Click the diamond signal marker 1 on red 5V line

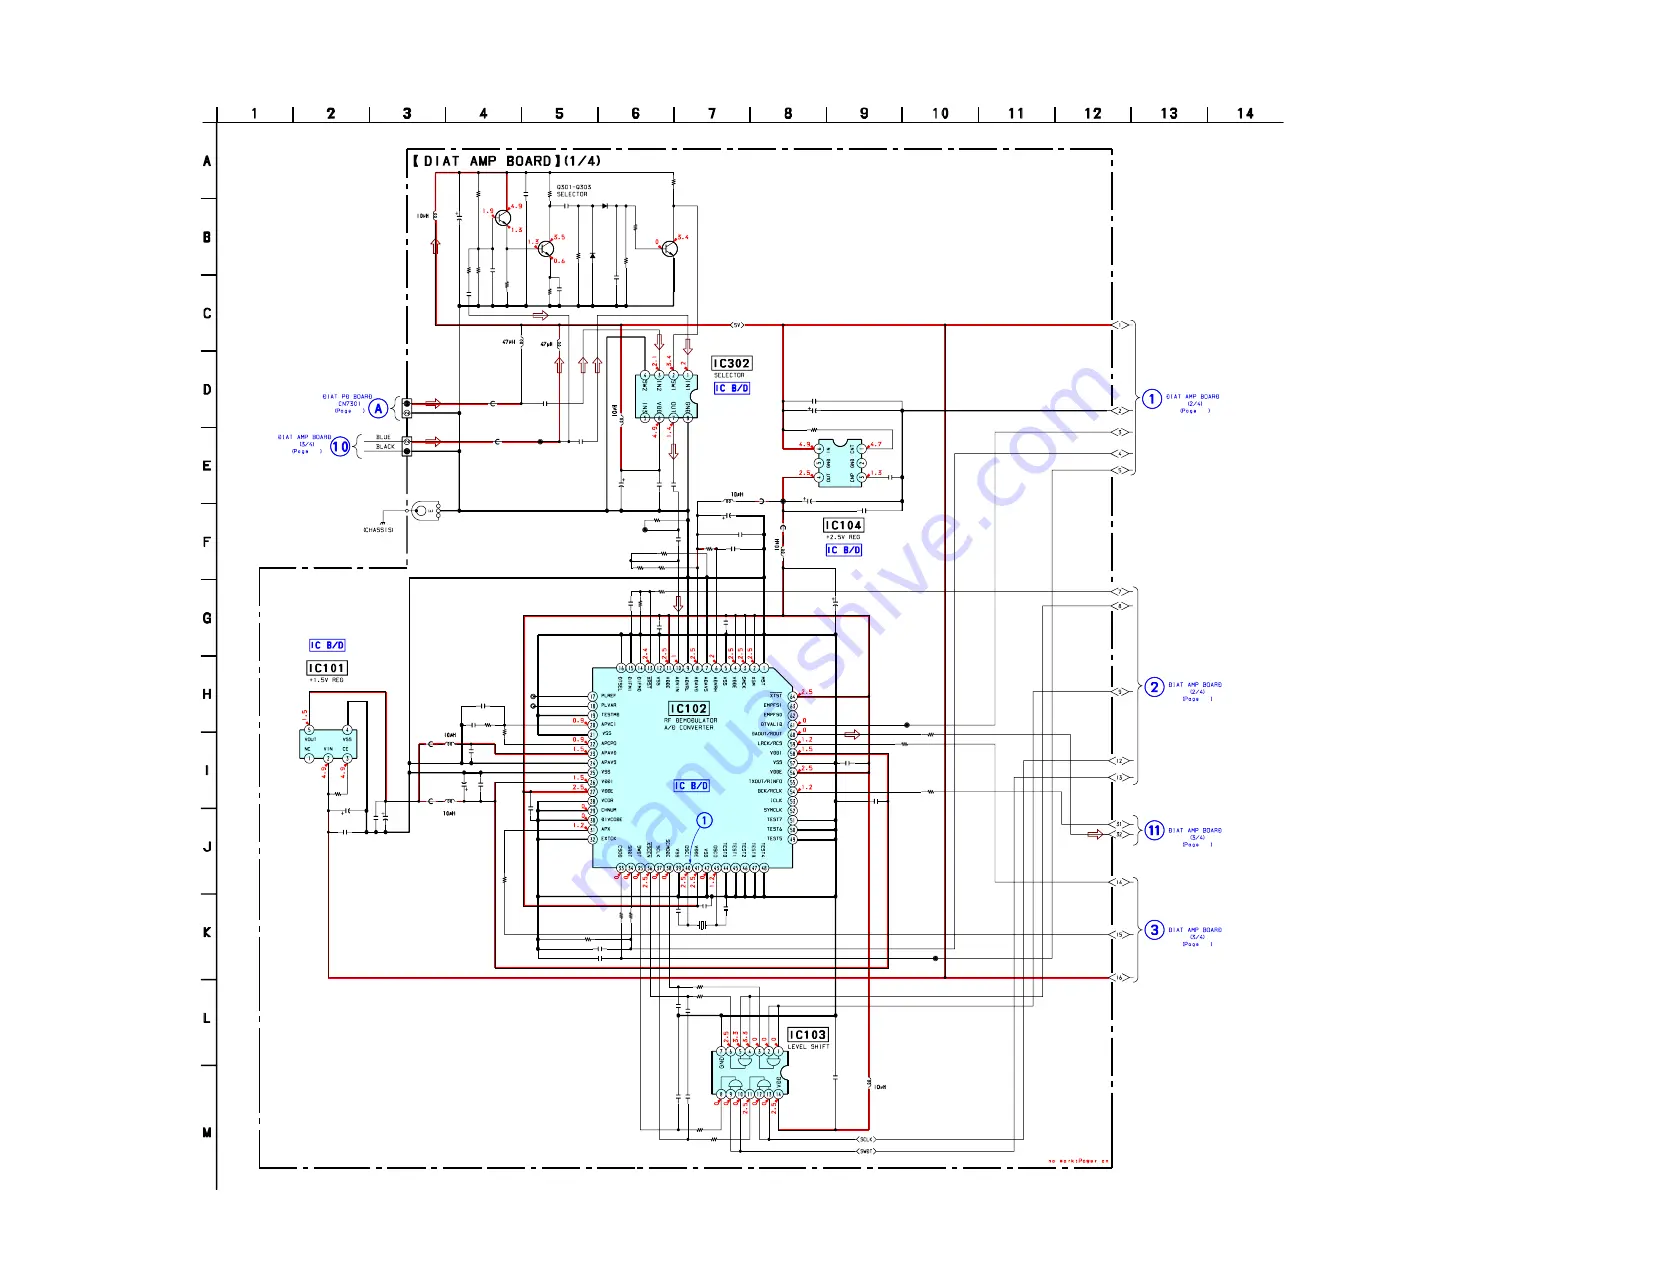tap(1120, 325)
